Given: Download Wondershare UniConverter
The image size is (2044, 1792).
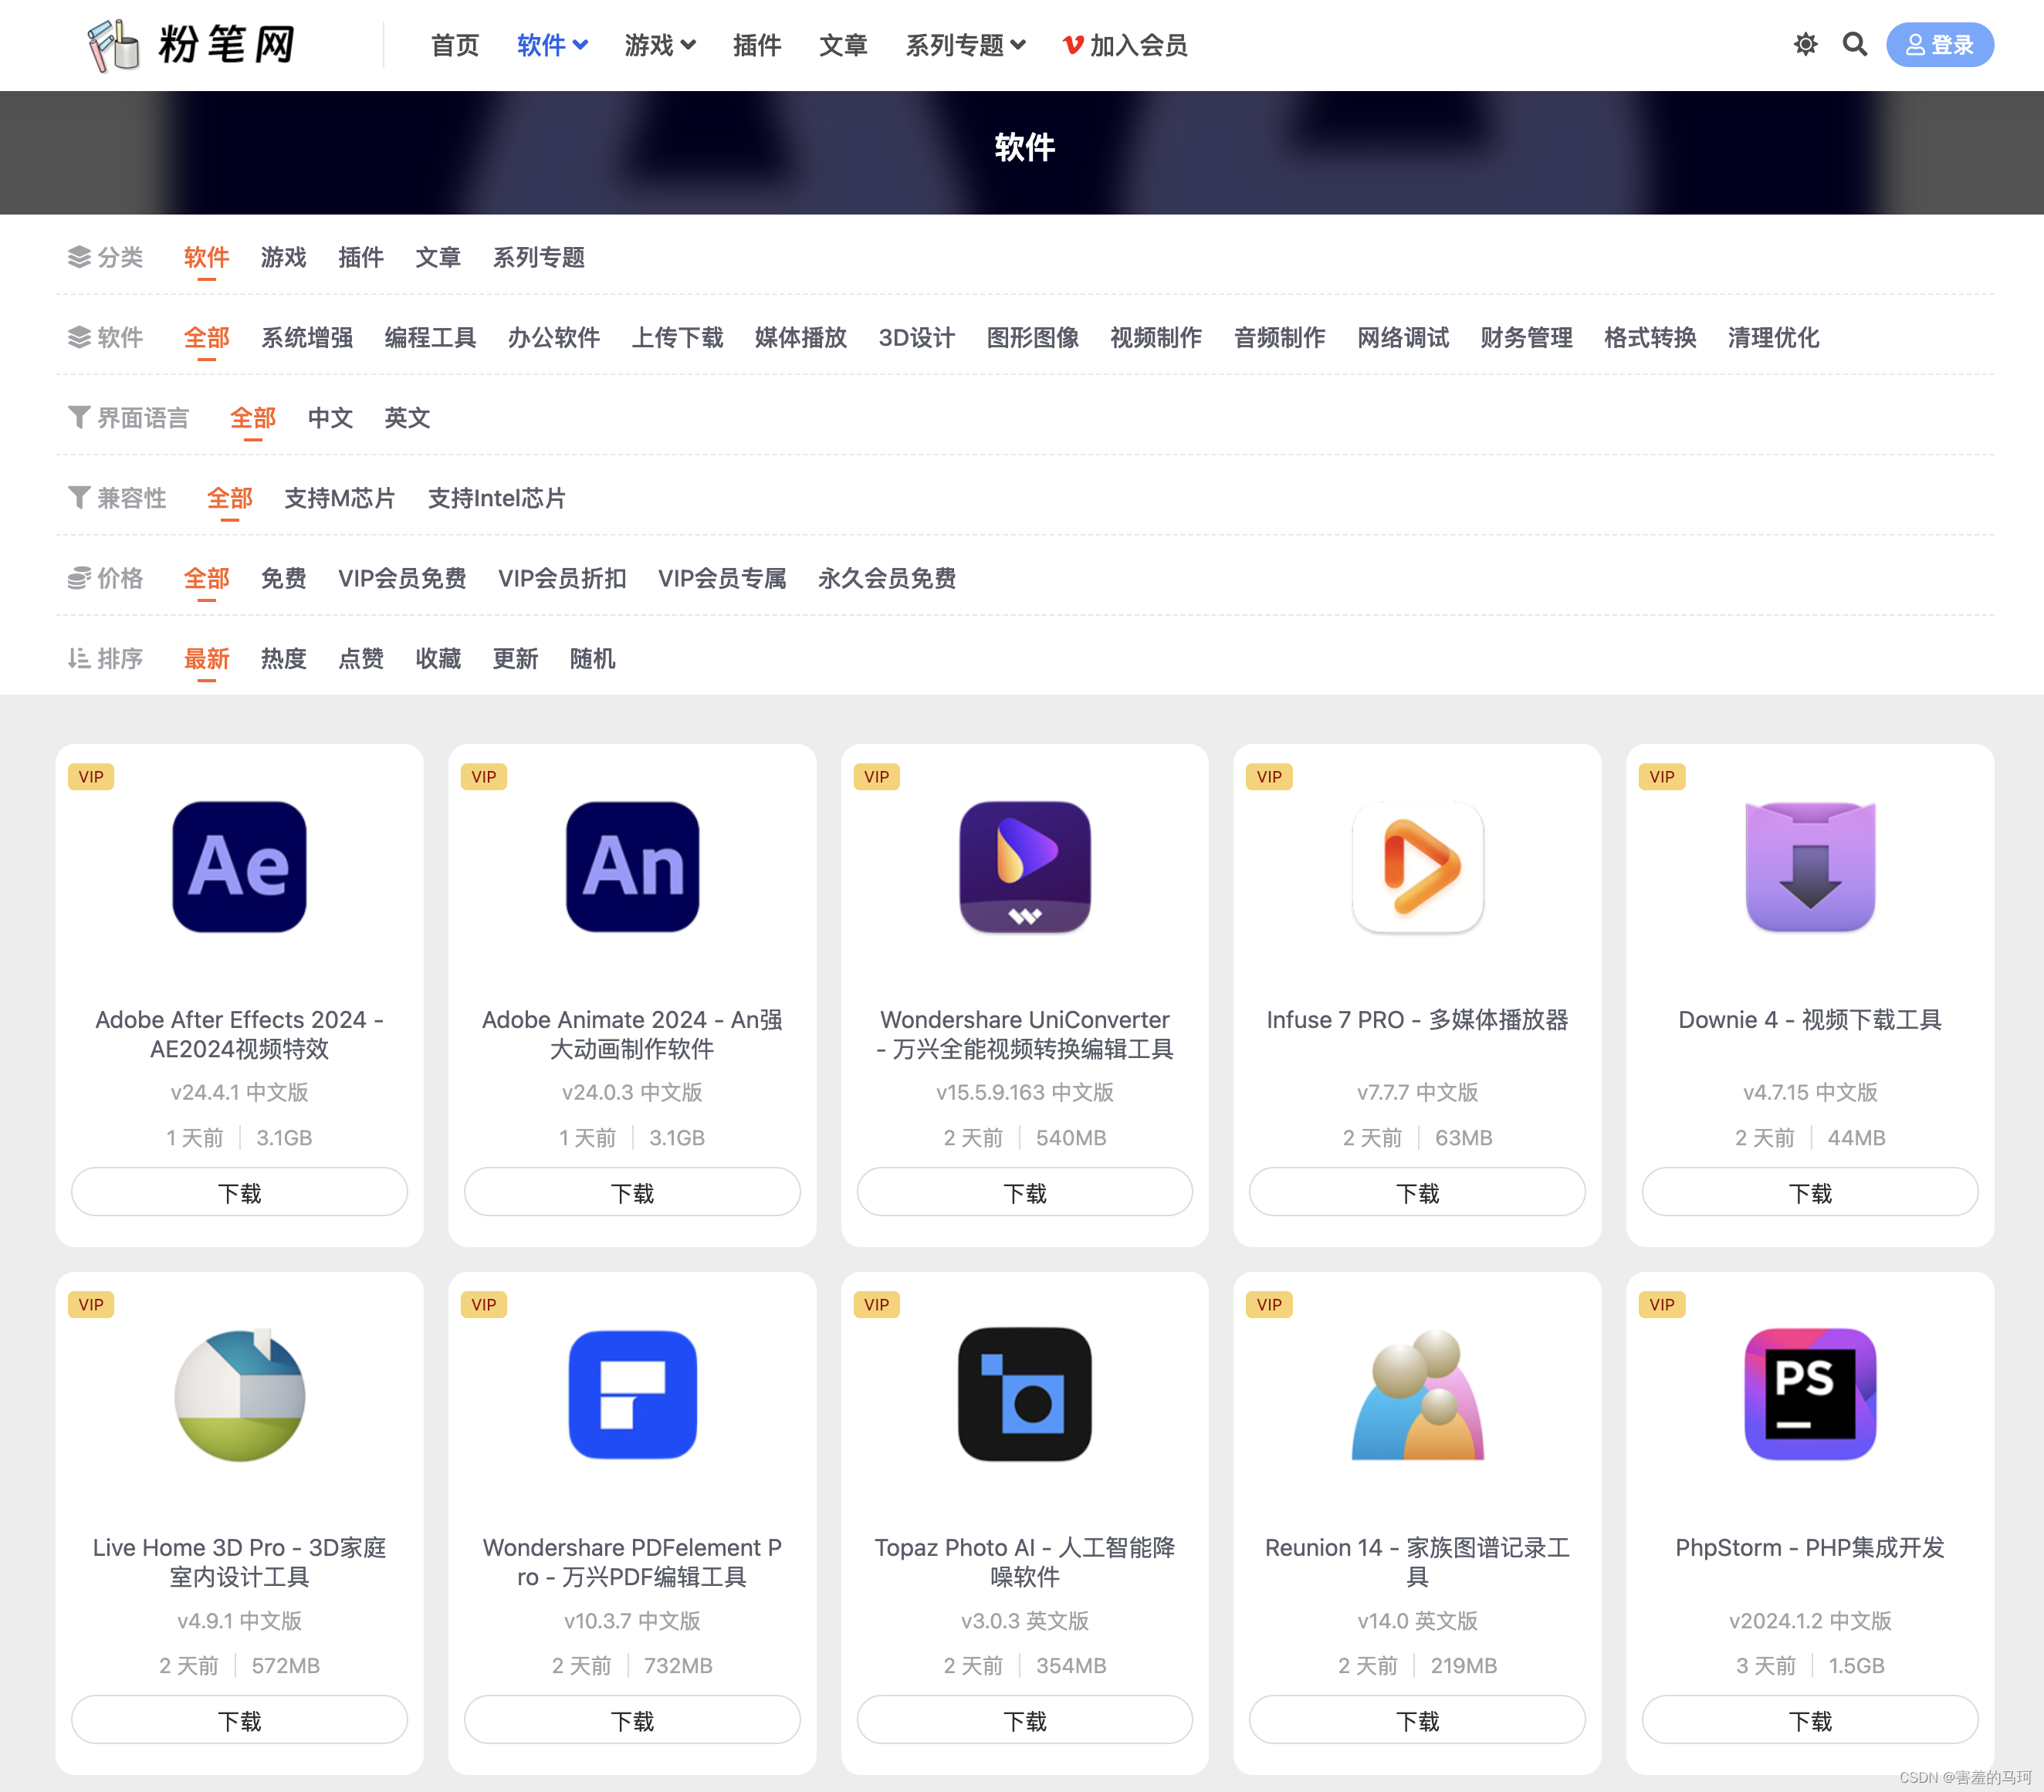Looking at the screenshot, I should 1025,1192.
